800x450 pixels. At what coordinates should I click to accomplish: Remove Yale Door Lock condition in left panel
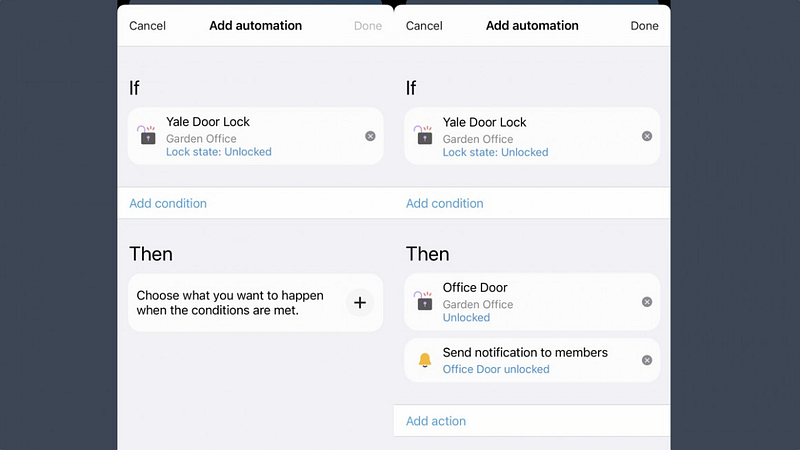(x=370, y=136)
